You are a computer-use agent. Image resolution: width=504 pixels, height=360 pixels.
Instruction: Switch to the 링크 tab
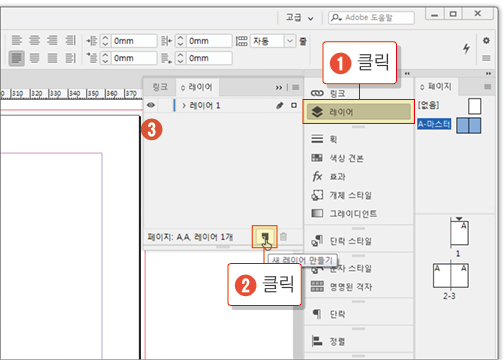pos(160,87)
